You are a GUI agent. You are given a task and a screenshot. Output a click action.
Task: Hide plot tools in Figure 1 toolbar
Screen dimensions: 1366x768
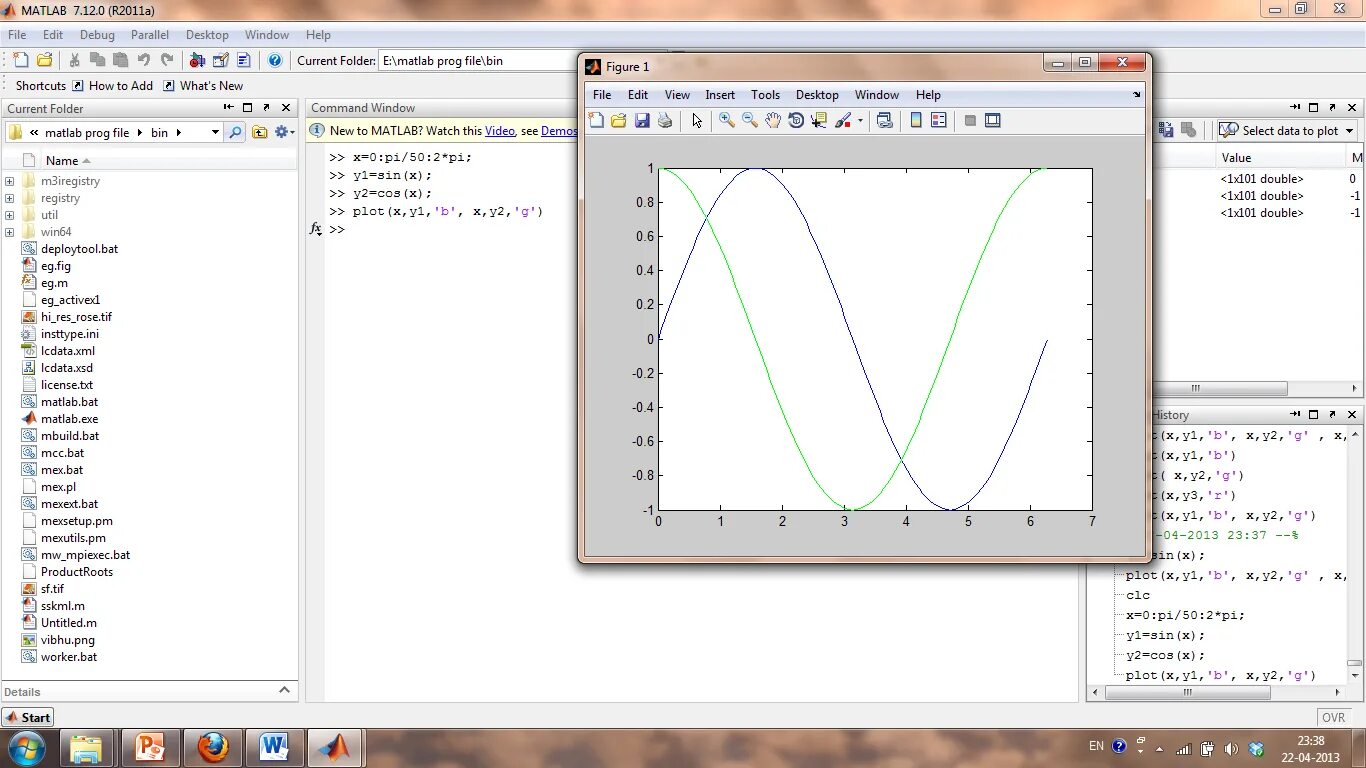[x=970, y=120]
